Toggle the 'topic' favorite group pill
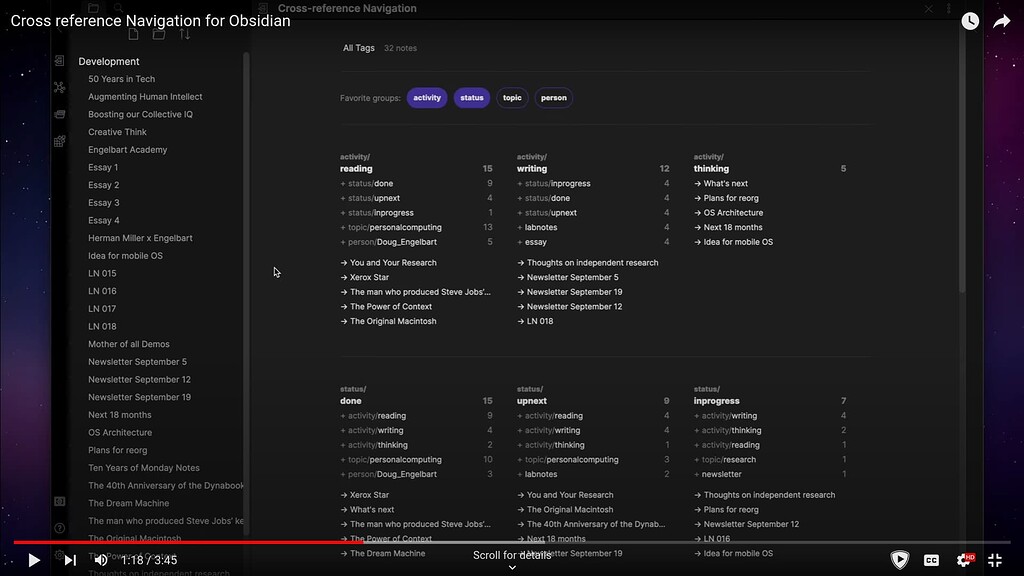The height and width of the screenshot is (576, 1024). point(513,97)
